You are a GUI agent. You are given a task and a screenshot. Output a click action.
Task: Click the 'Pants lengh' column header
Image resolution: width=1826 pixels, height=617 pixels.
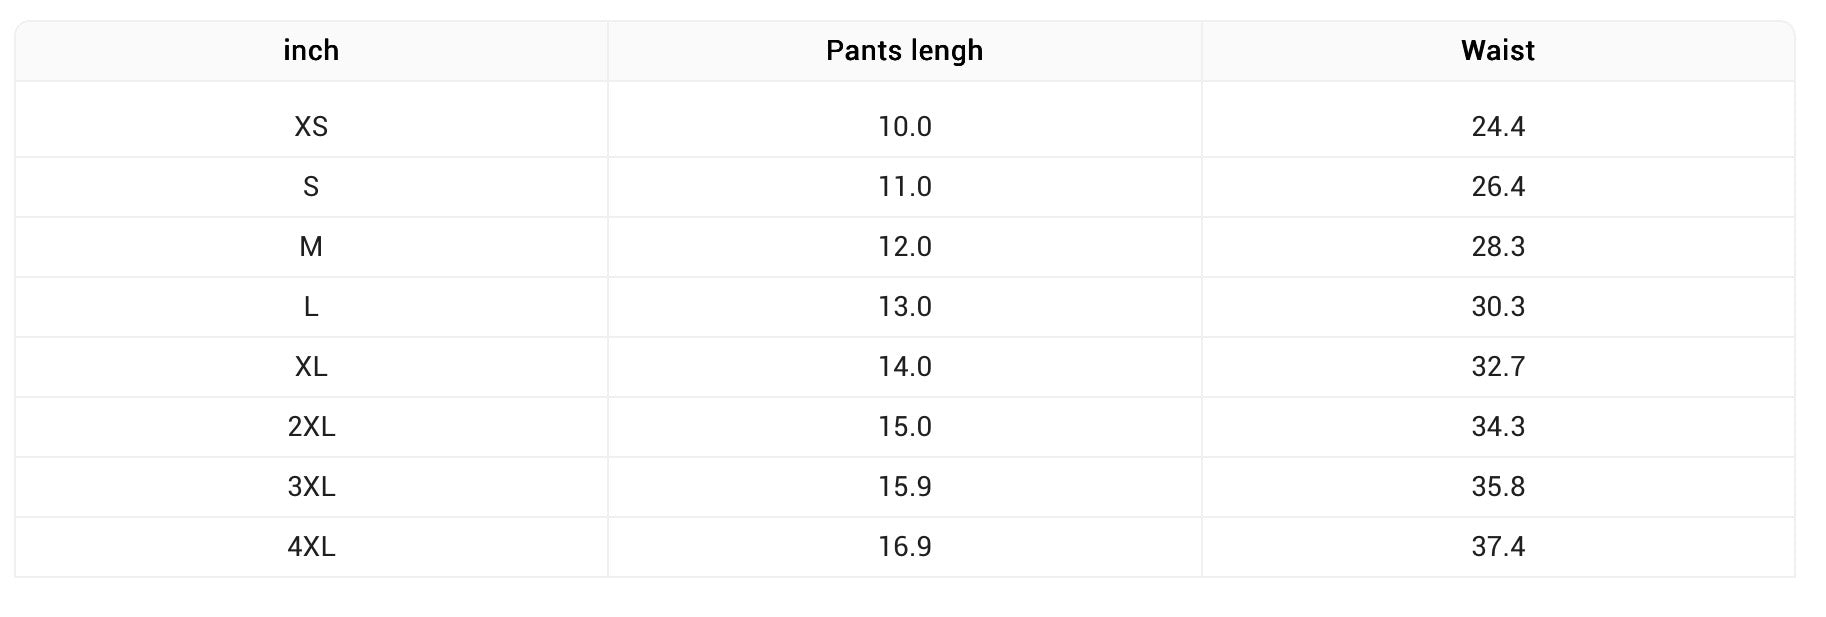(x=904, y=51)
